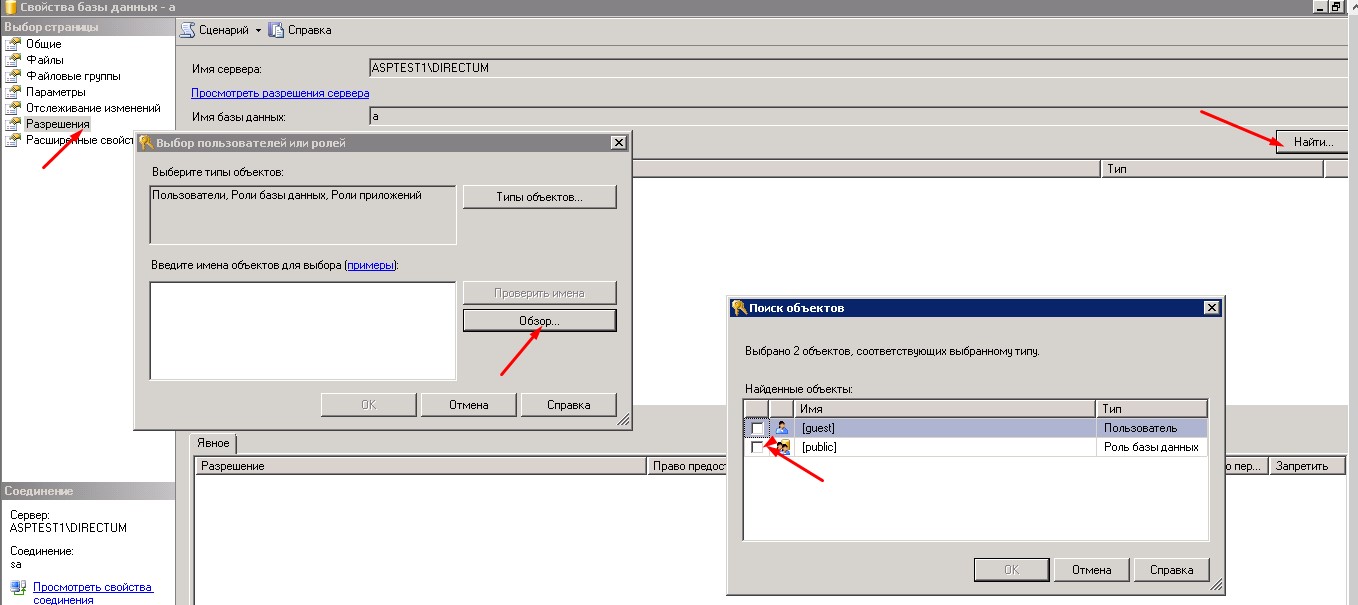This screenshot has width=1358, height=605.
Task: Click the public database role icon
Action: pos(782,447)
